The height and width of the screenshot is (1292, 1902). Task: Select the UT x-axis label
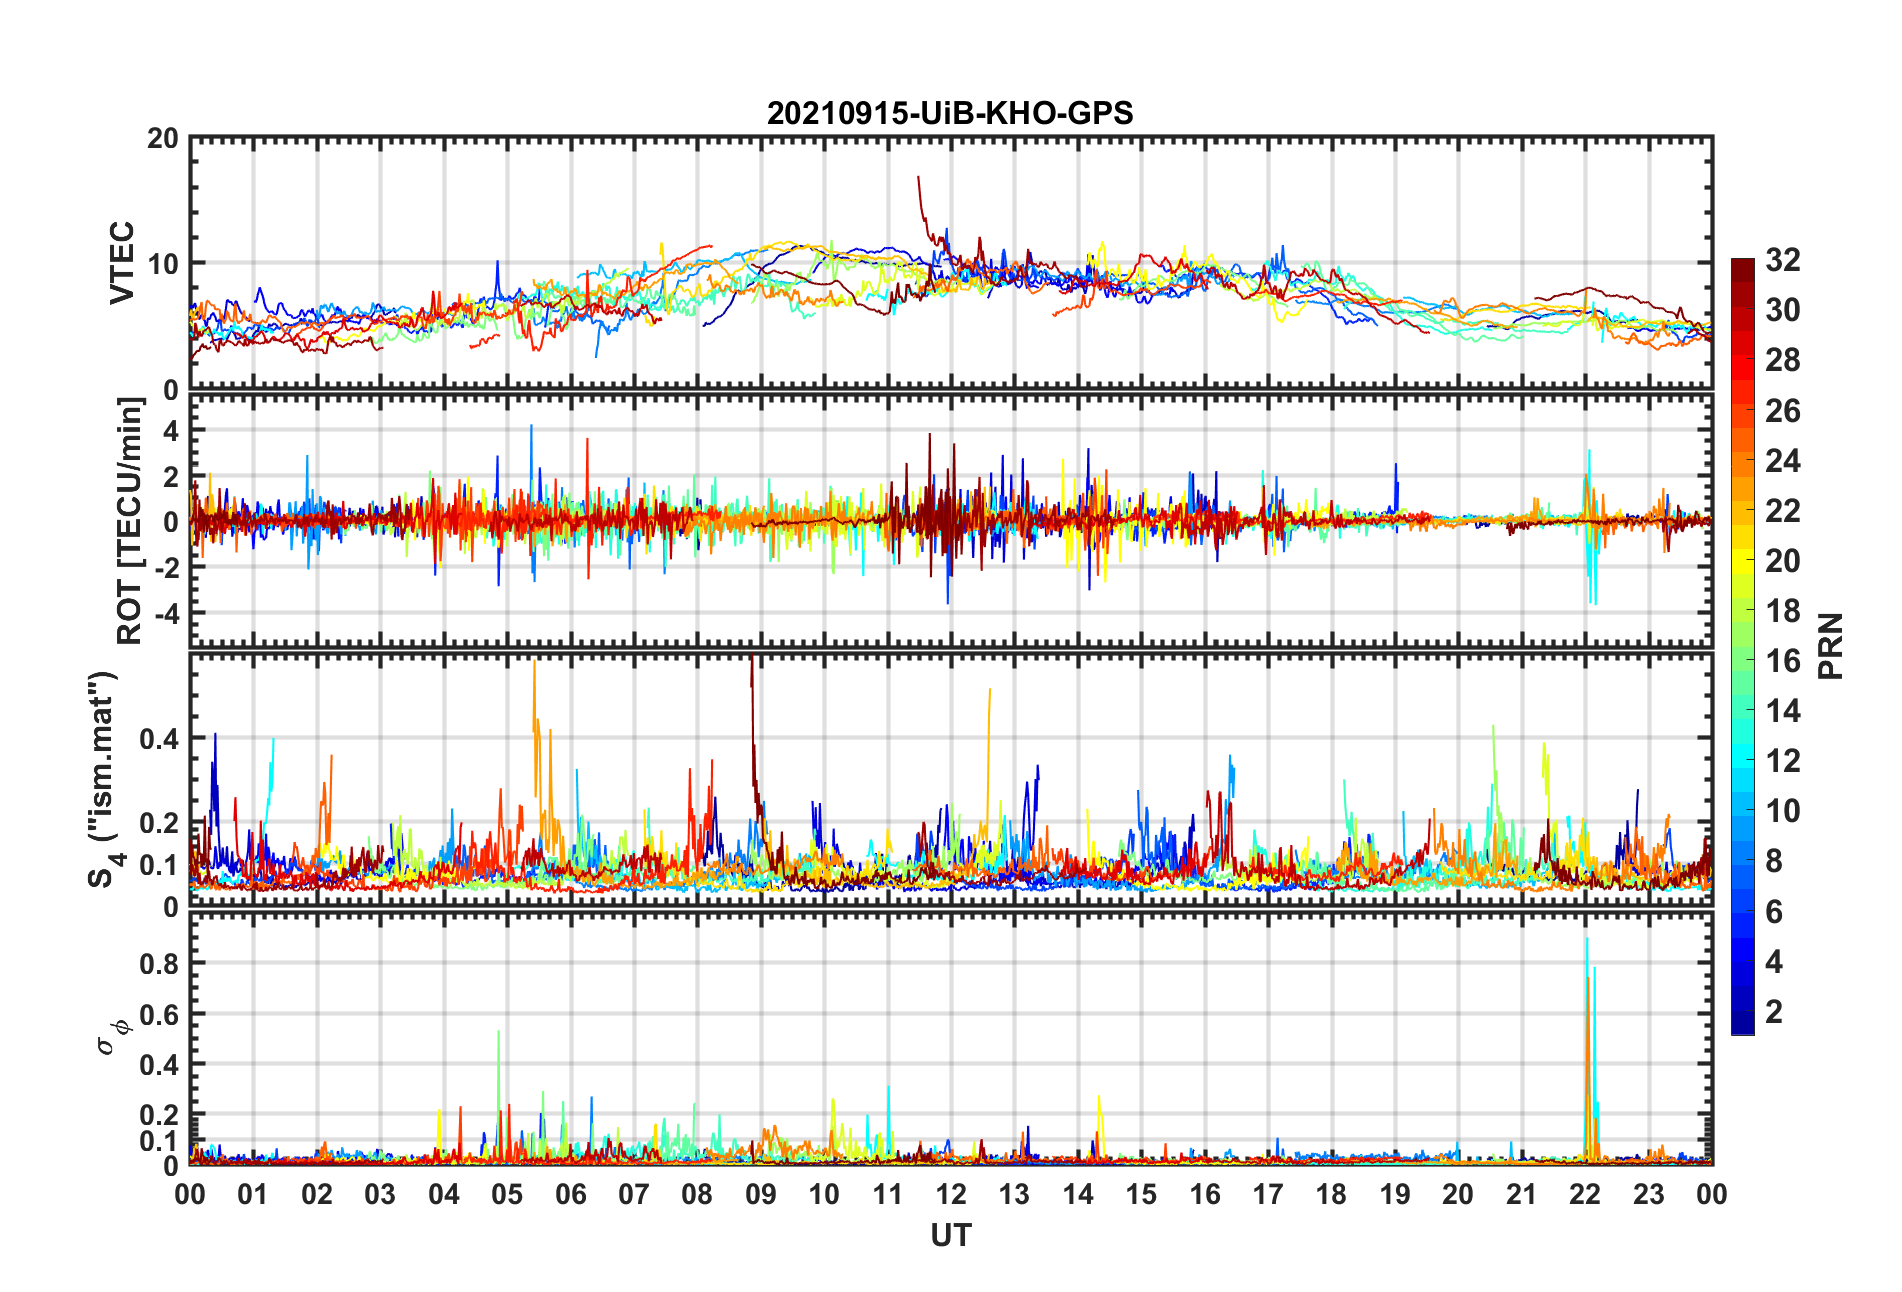(951, 1236)
